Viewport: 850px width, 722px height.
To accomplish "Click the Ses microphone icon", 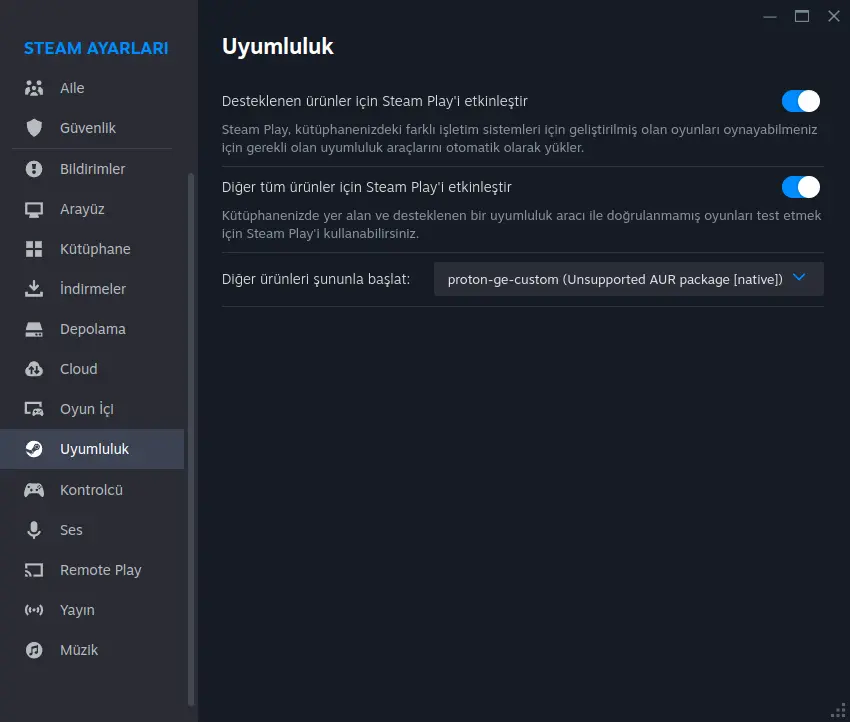I will point(34,530).
